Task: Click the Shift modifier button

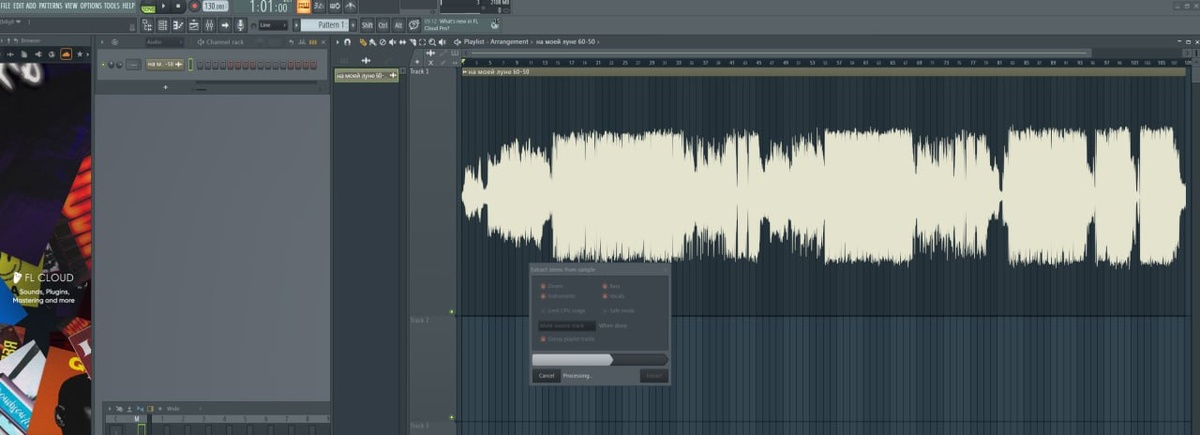Action: [x=367, y=24]
